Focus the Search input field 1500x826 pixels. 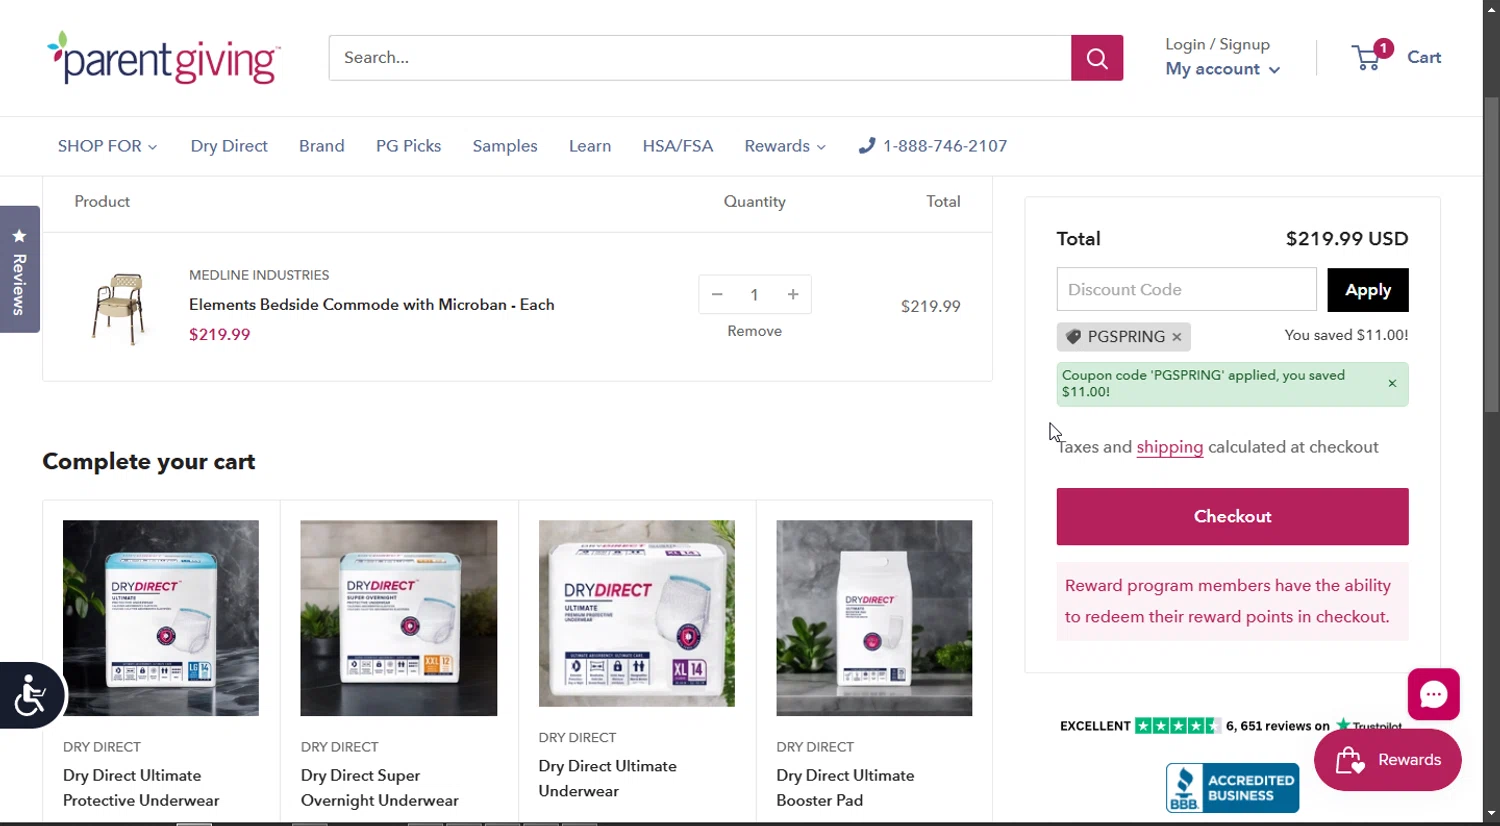[700, 58]
